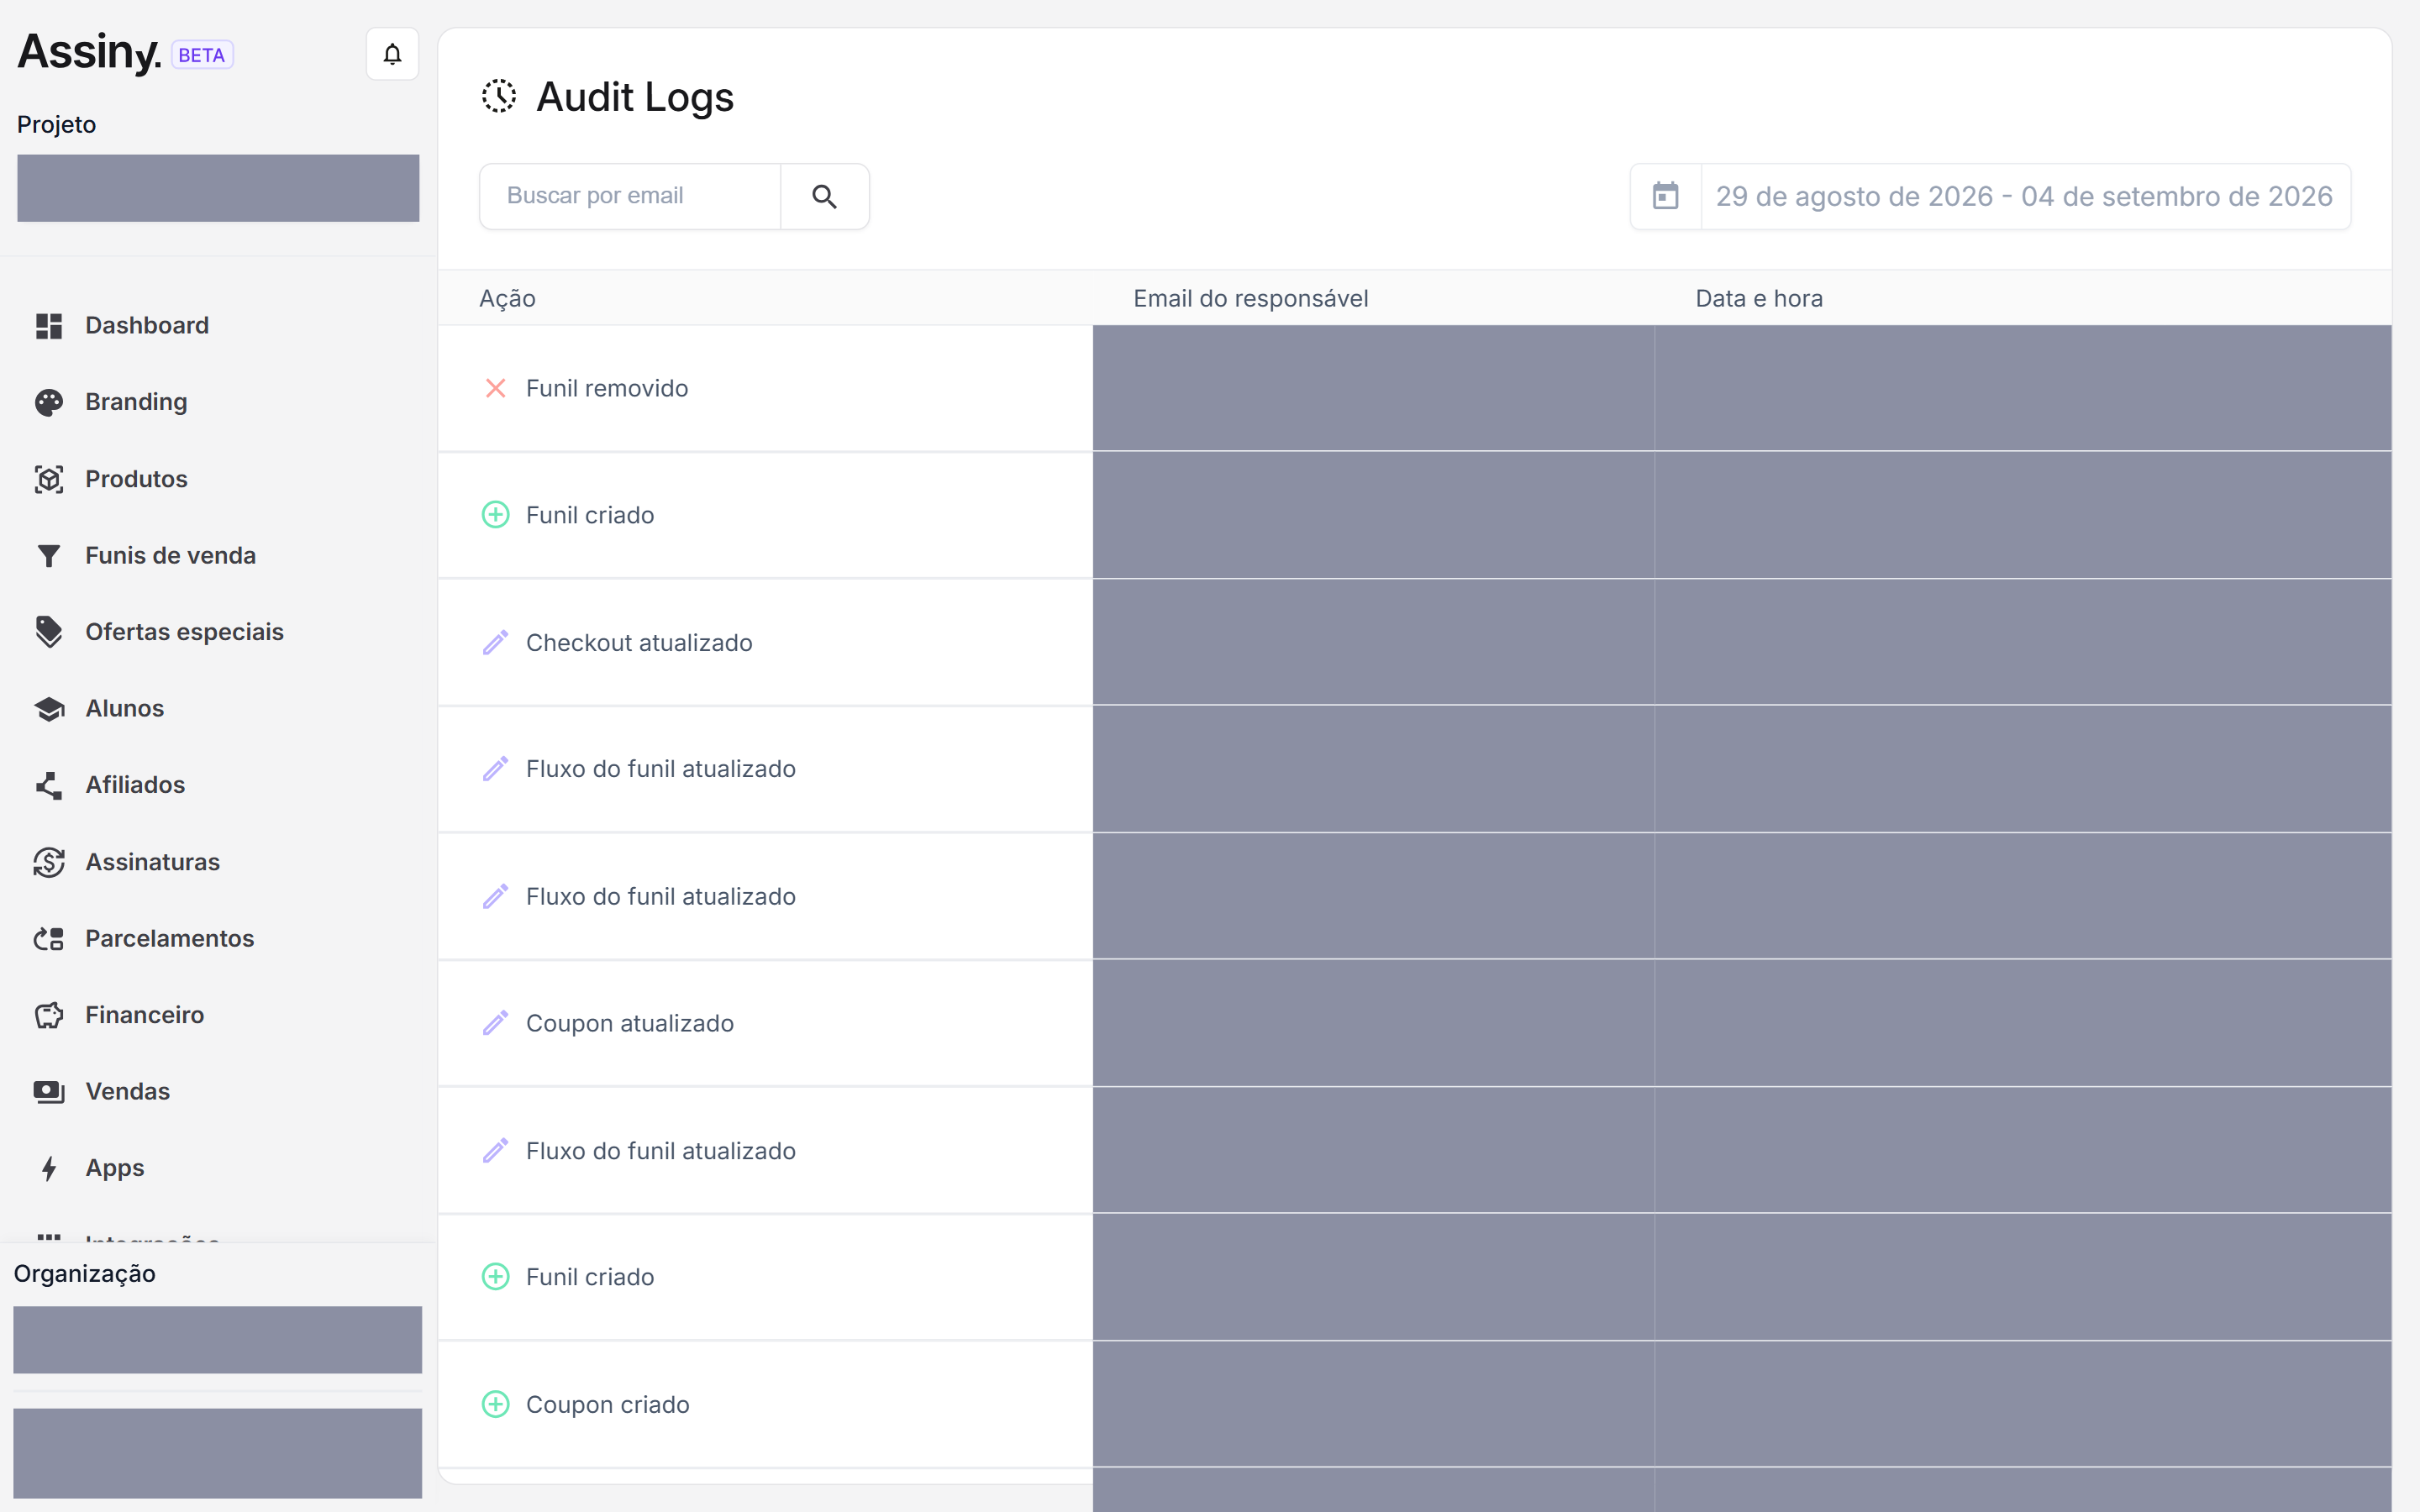Open the Assinaturas section
2420x1512 pixels.
click(153, 862)
